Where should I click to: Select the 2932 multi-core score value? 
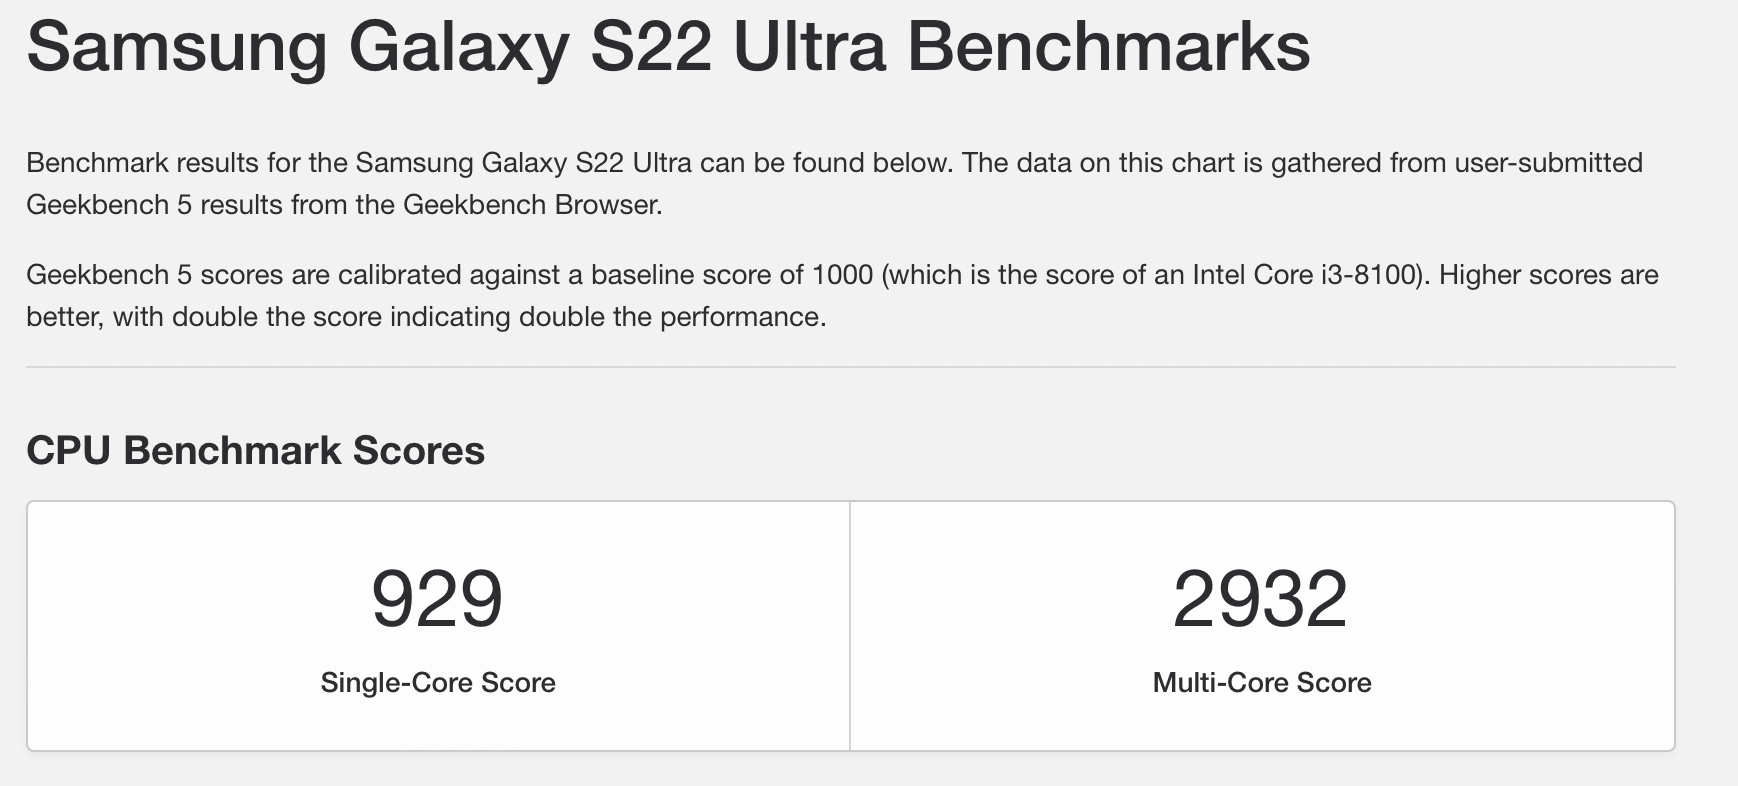[x=1261, y=599]
